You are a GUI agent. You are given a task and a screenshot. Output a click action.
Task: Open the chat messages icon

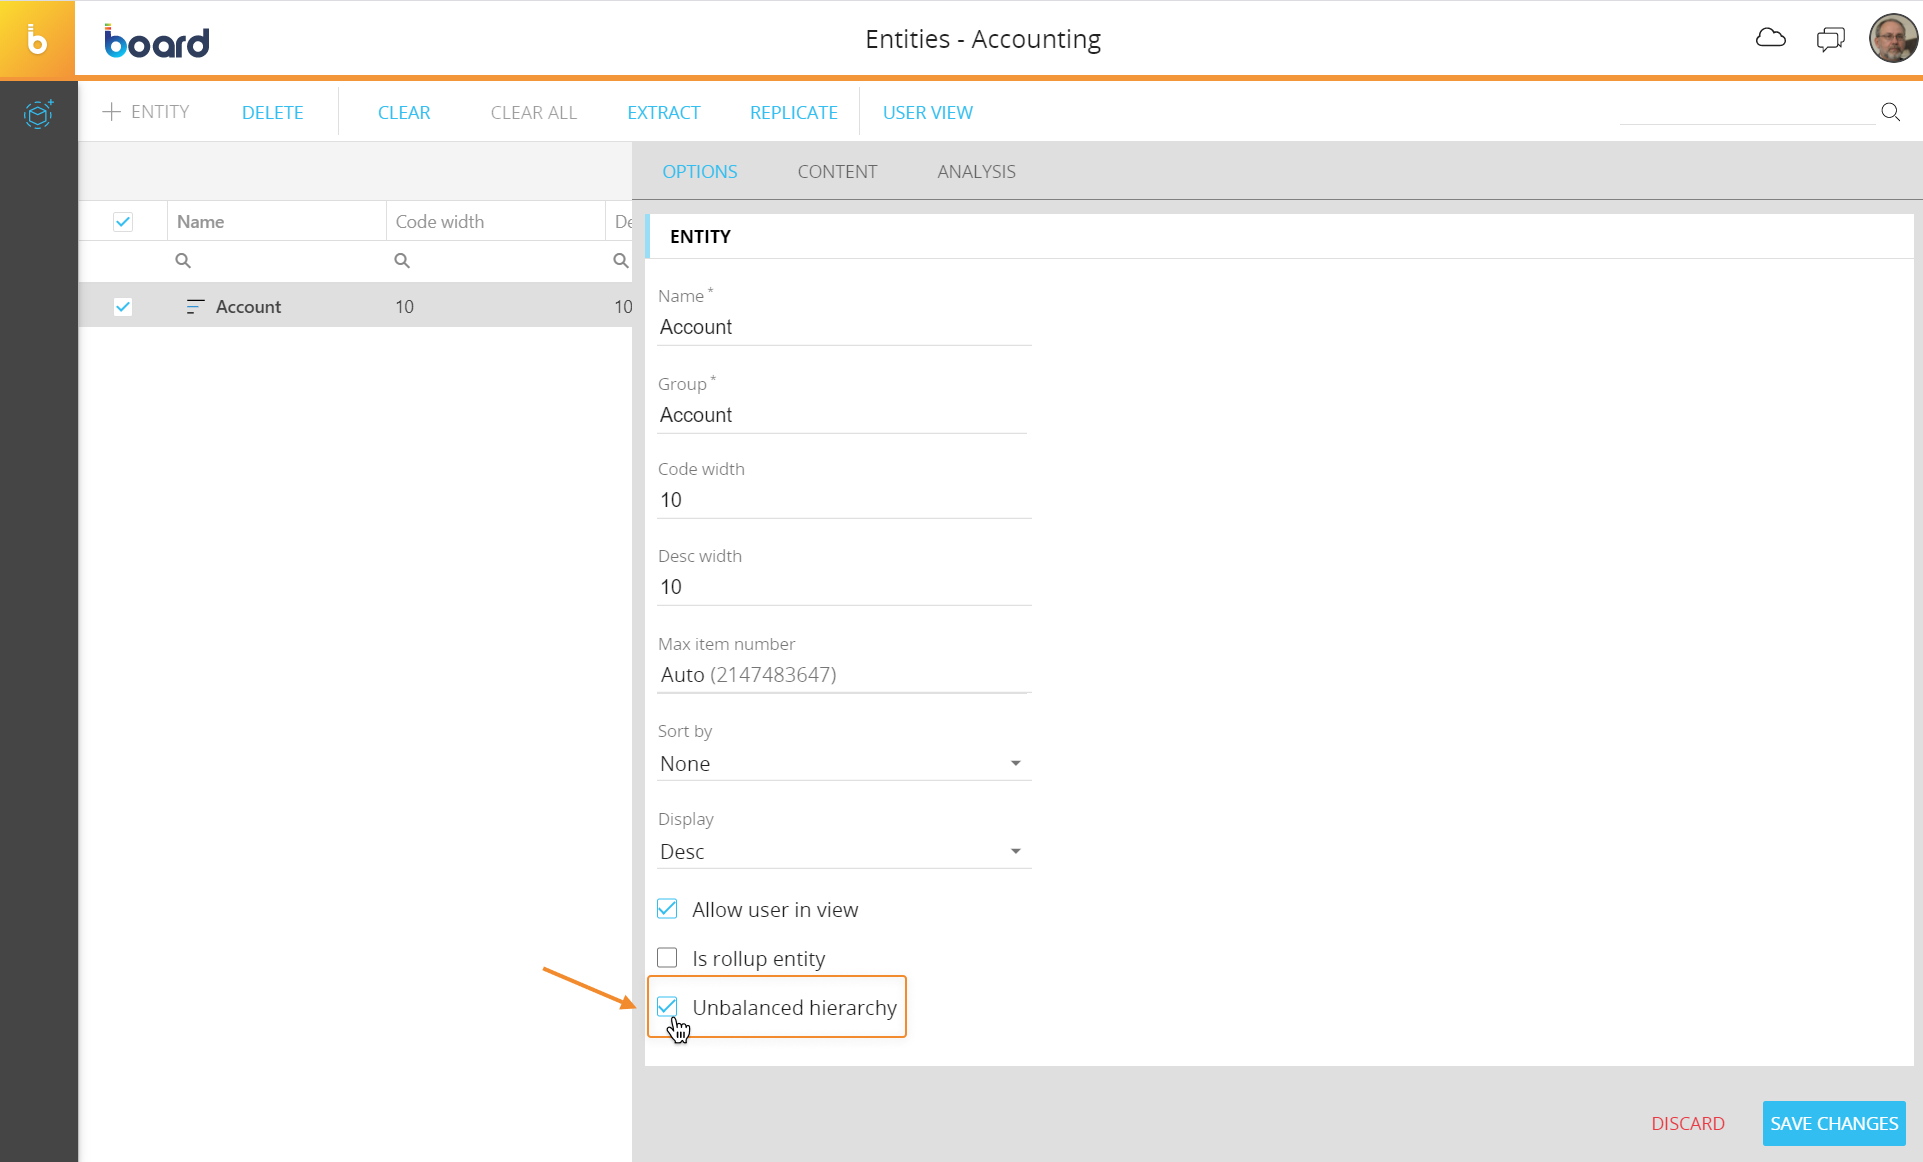1830,39
